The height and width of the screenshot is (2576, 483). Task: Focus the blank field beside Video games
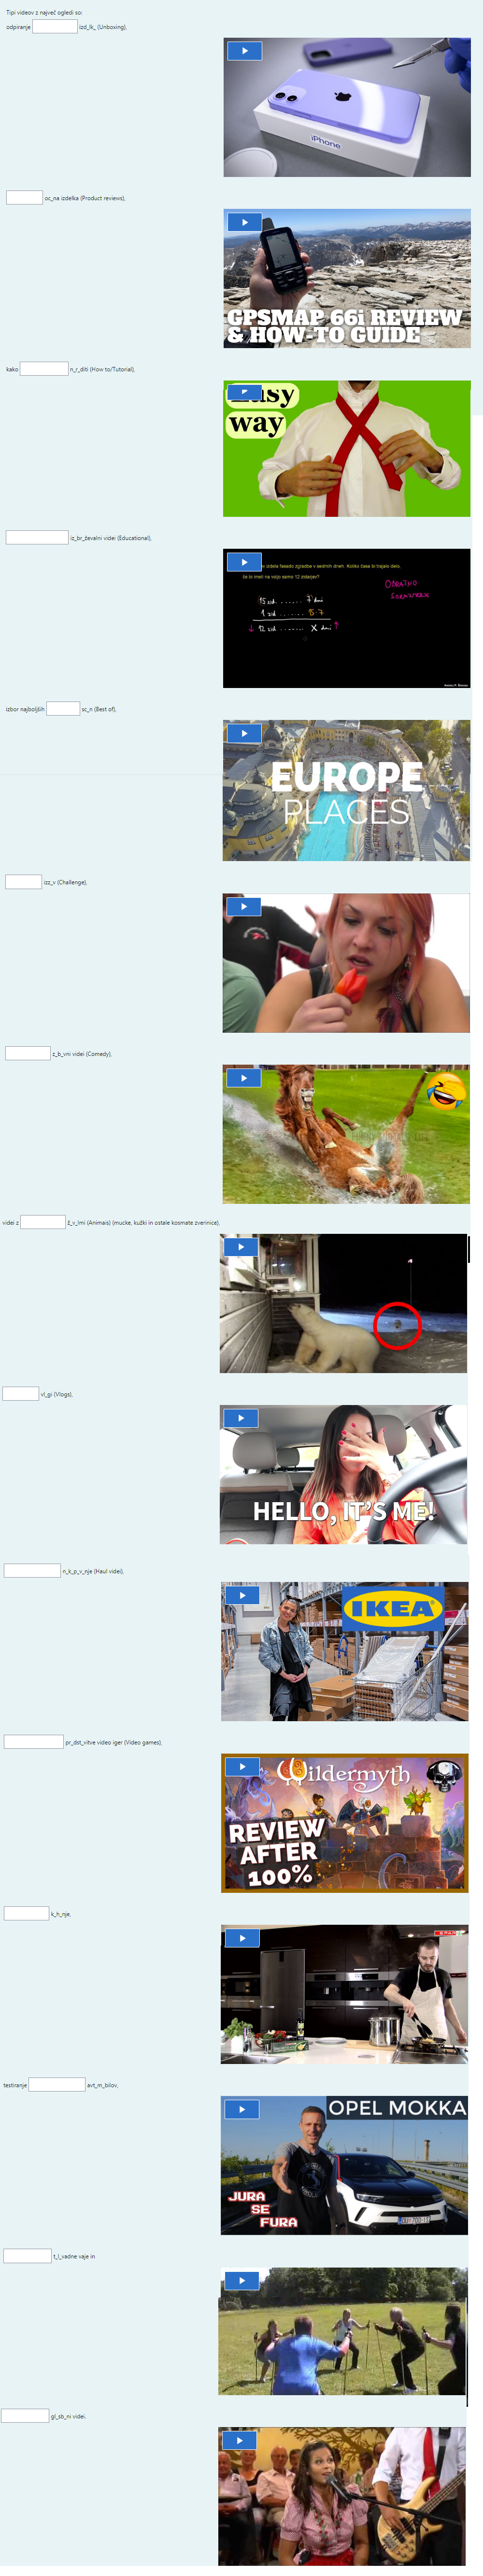point(34,1742)
